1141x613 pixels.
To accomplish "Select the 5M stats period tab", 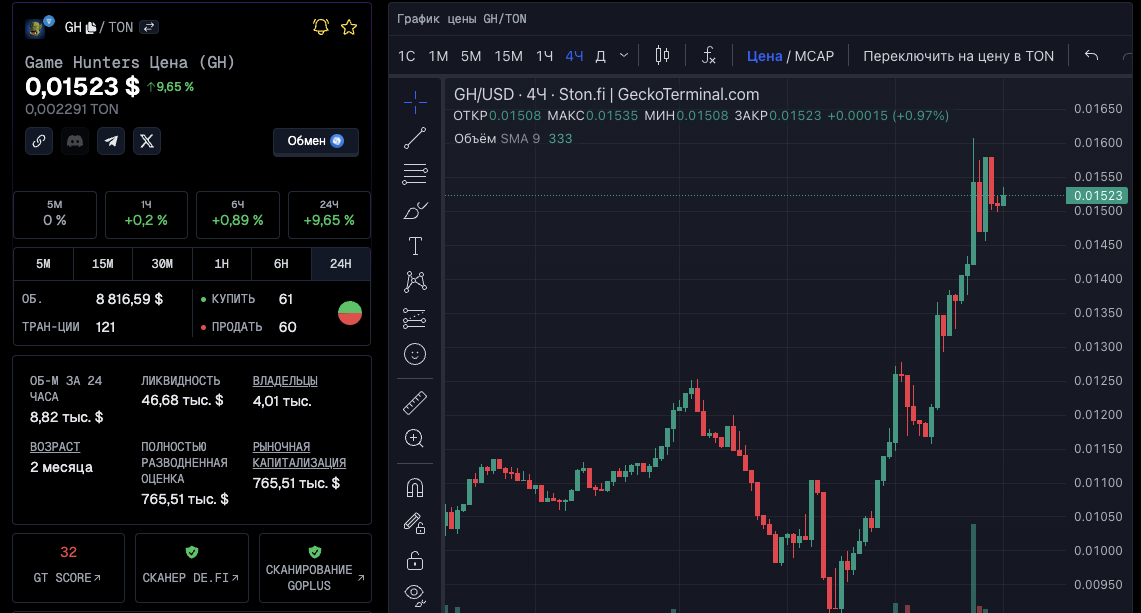I will coord(44,264).
